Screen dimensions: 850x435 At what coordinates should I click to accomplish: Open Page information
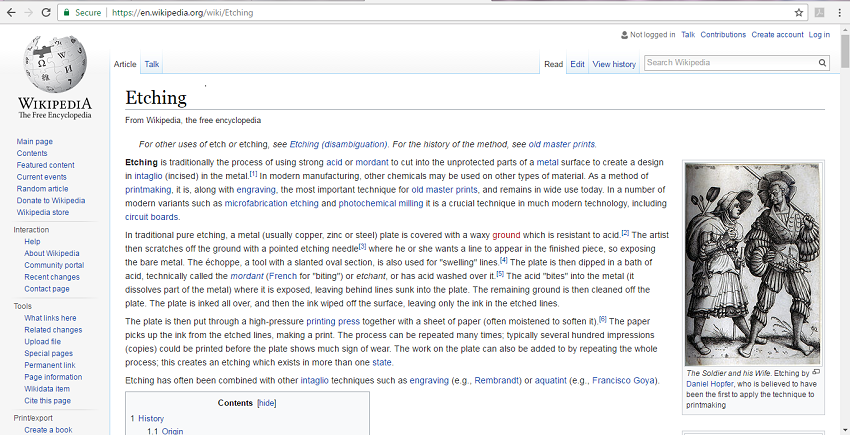[53, 377]
